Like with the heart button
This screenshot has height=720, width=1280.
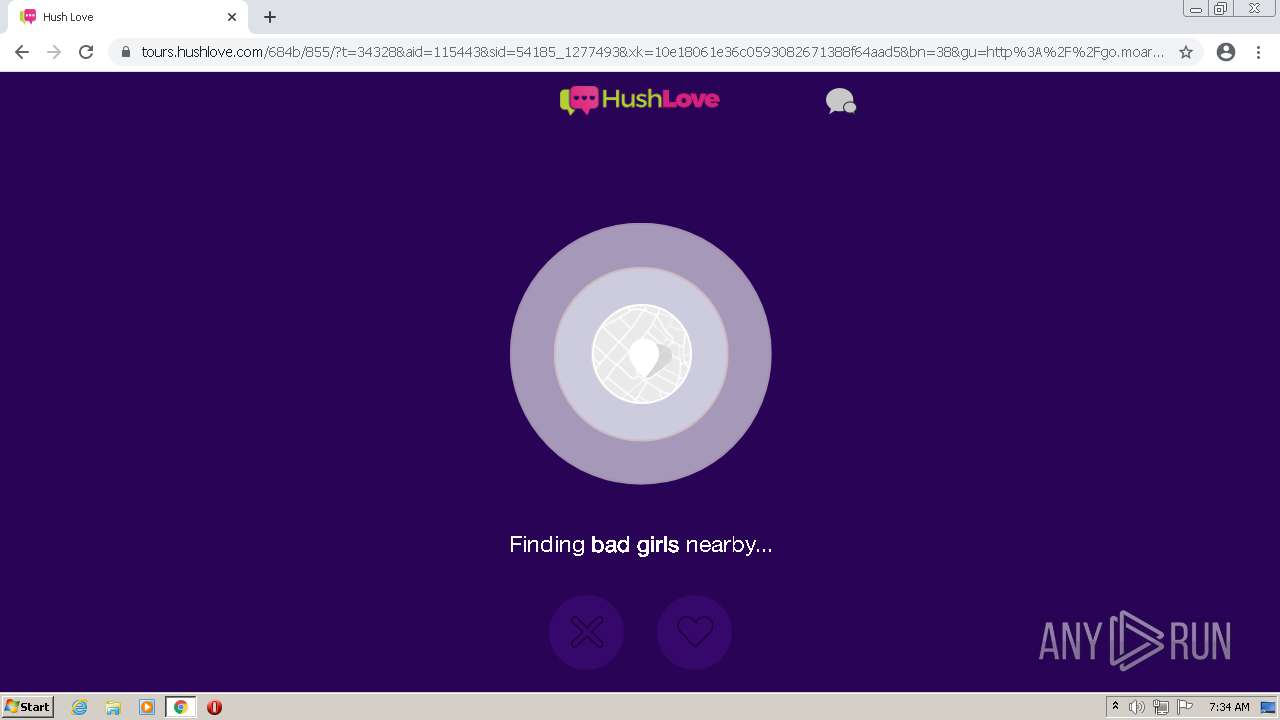(694, 632)
